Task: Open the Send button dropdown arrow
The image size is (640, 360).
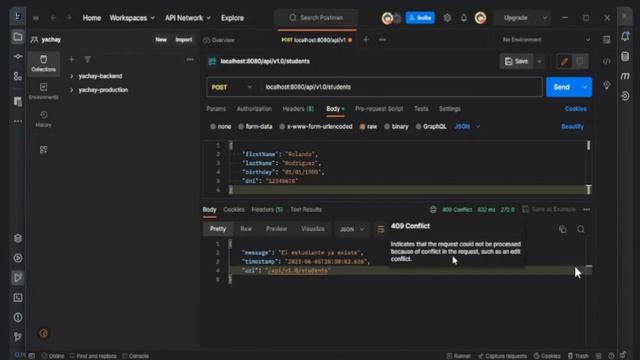Action: click(x=584, y=87)
